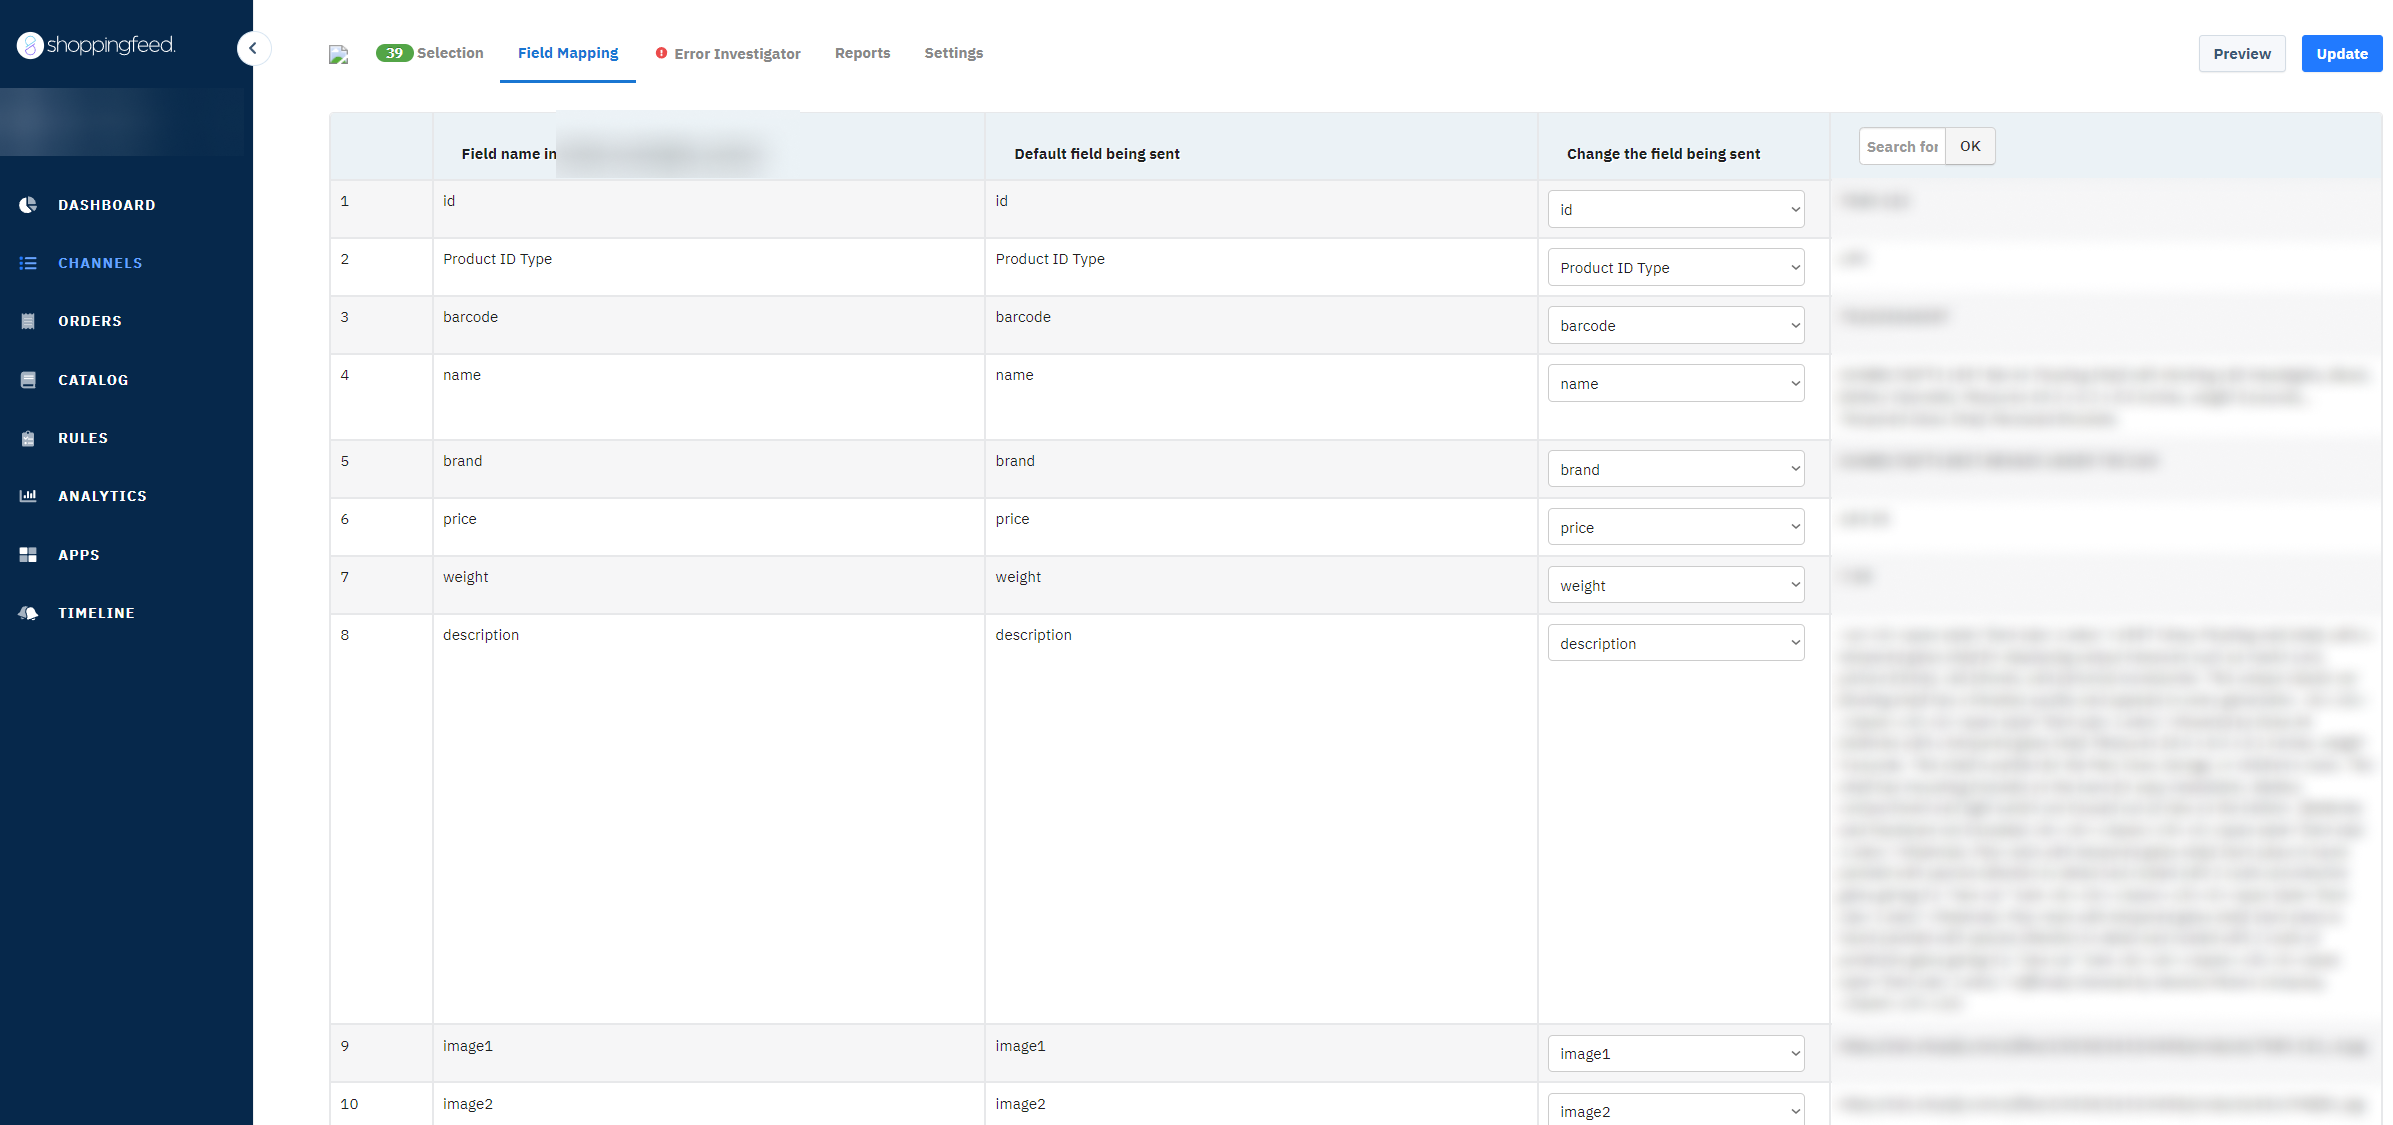Click the Timeline label in sidebar

96,613
